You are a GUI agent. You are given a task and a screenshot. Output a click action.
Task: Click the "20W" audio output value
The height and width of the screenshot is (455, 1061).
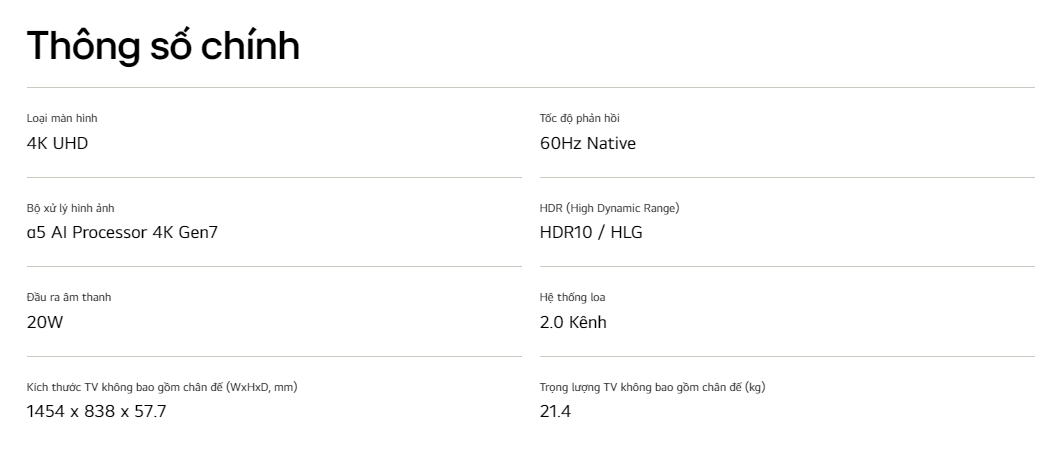(45, 322)
